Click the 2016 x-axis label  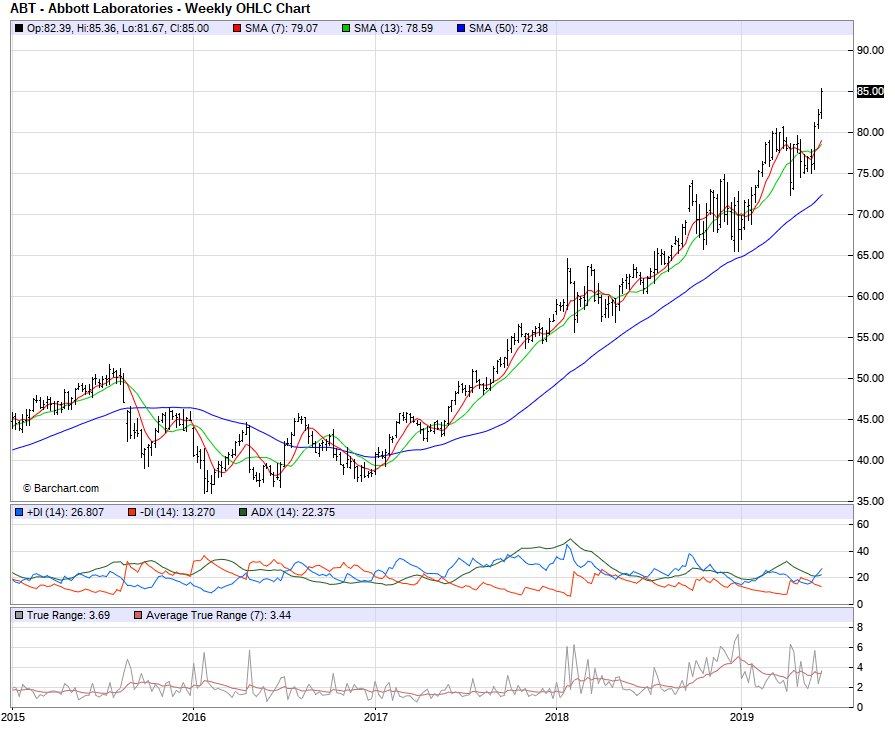click(193, 717)
